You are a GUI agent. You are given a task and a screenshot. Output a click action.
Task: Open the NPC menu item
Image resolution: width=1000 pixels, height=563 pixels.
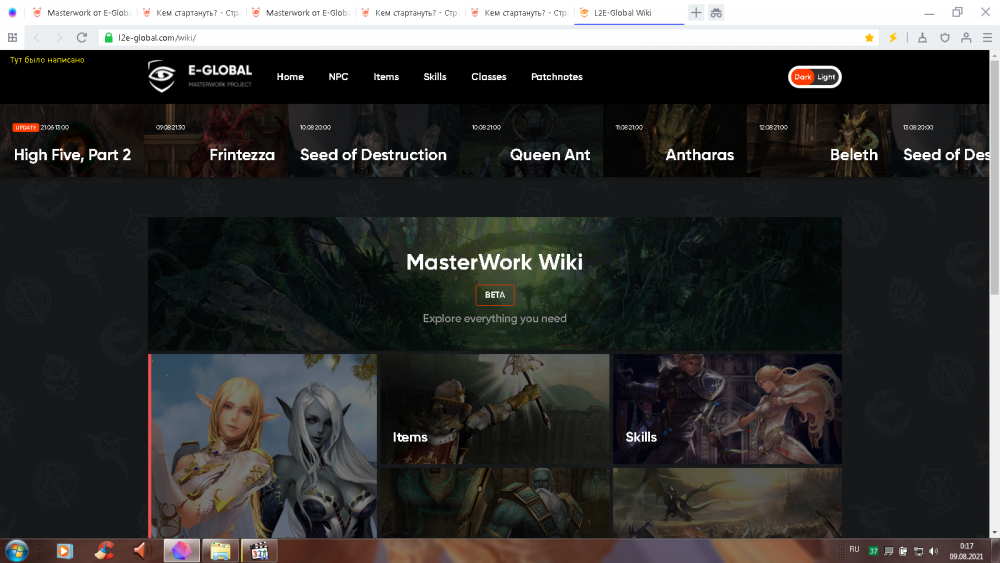point(338,77)
